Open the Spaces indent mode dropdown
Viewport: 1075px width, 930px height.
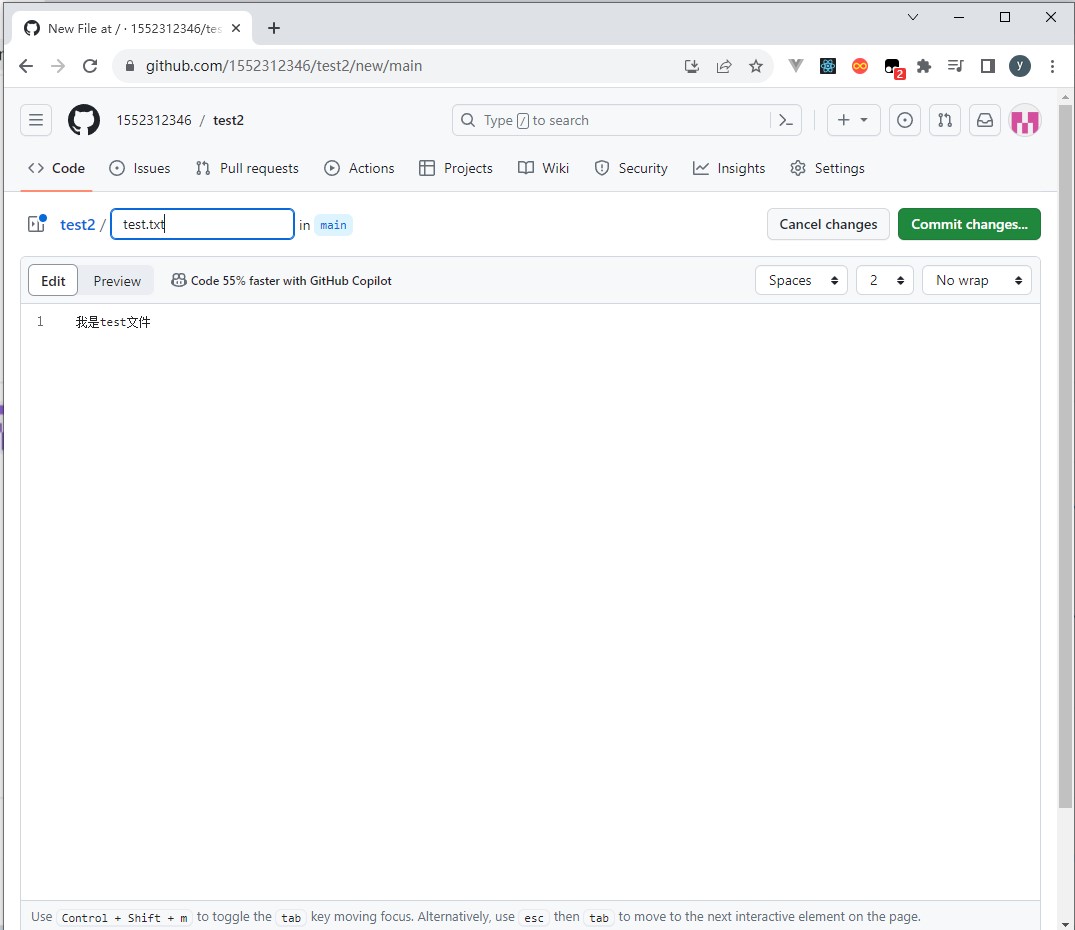pyautogui.click(x=801, y=281)
